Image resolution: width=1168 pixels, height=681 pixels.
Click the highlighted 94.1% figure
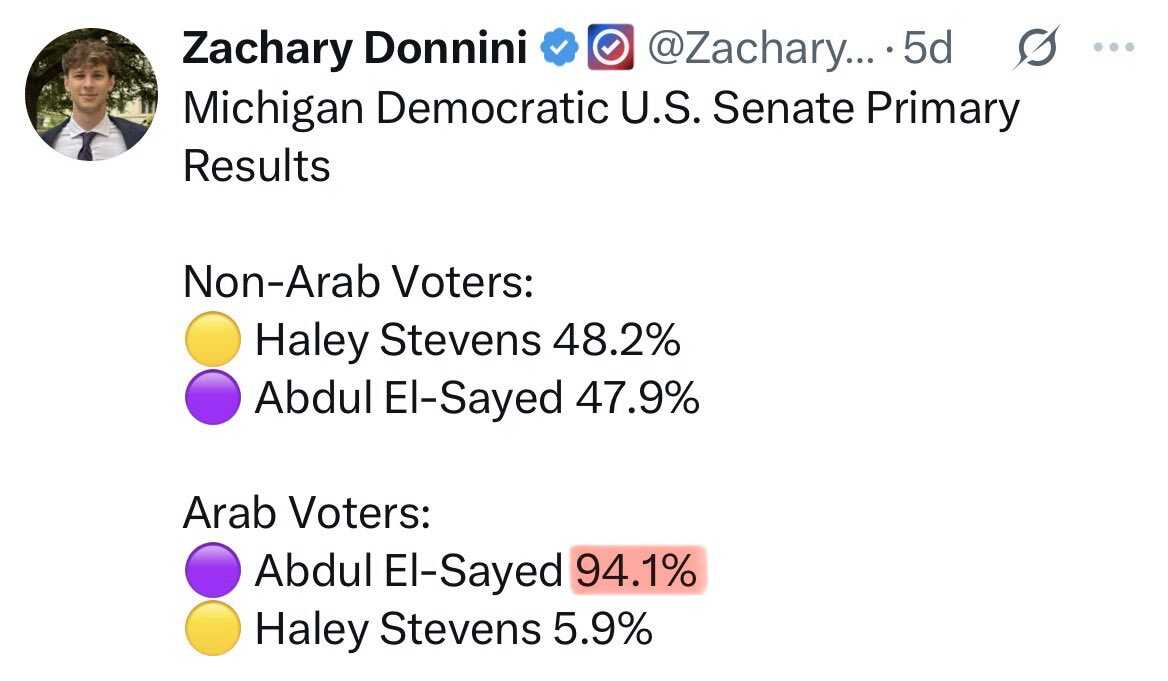click(x=638, y=571)
